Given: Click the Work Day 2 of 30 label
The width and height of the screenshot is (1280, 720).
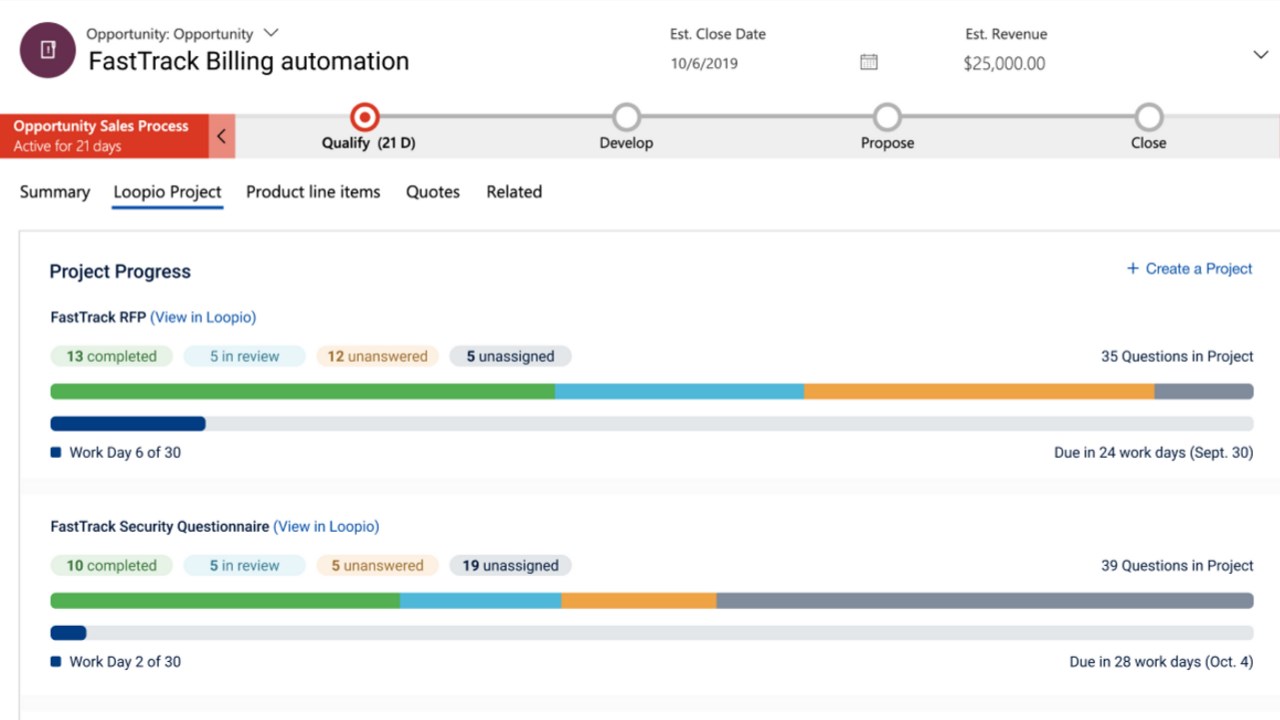Looking at the screenshot, I should point(125,661).
